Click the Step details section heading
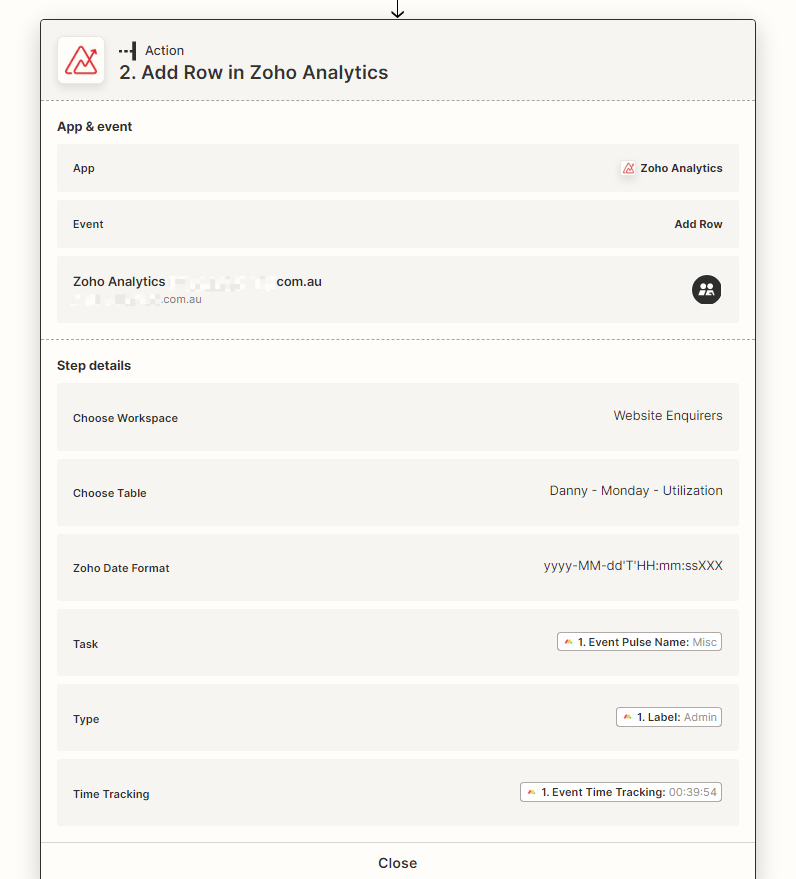The width and height of the screenshot is (796, 879). pyautogui.click(x=94, y=366)
